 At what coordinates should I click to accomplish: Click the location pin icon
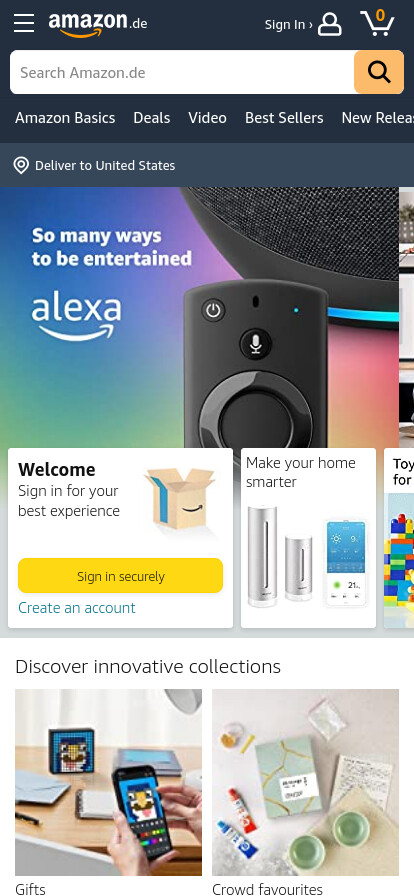click(21, 166)
